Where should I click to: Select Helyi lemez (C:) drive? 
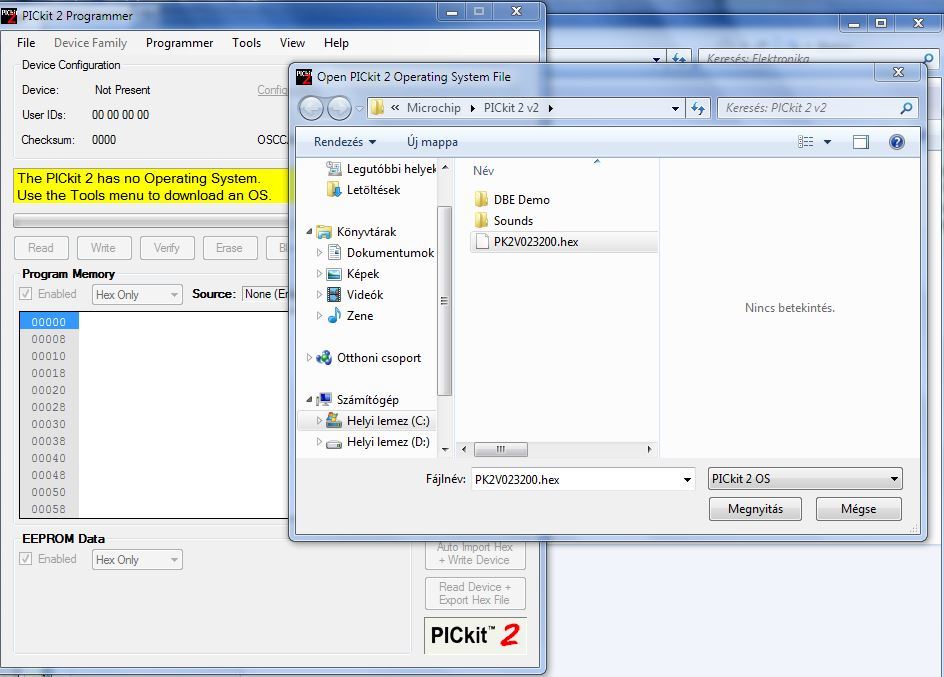pos(377,421)
